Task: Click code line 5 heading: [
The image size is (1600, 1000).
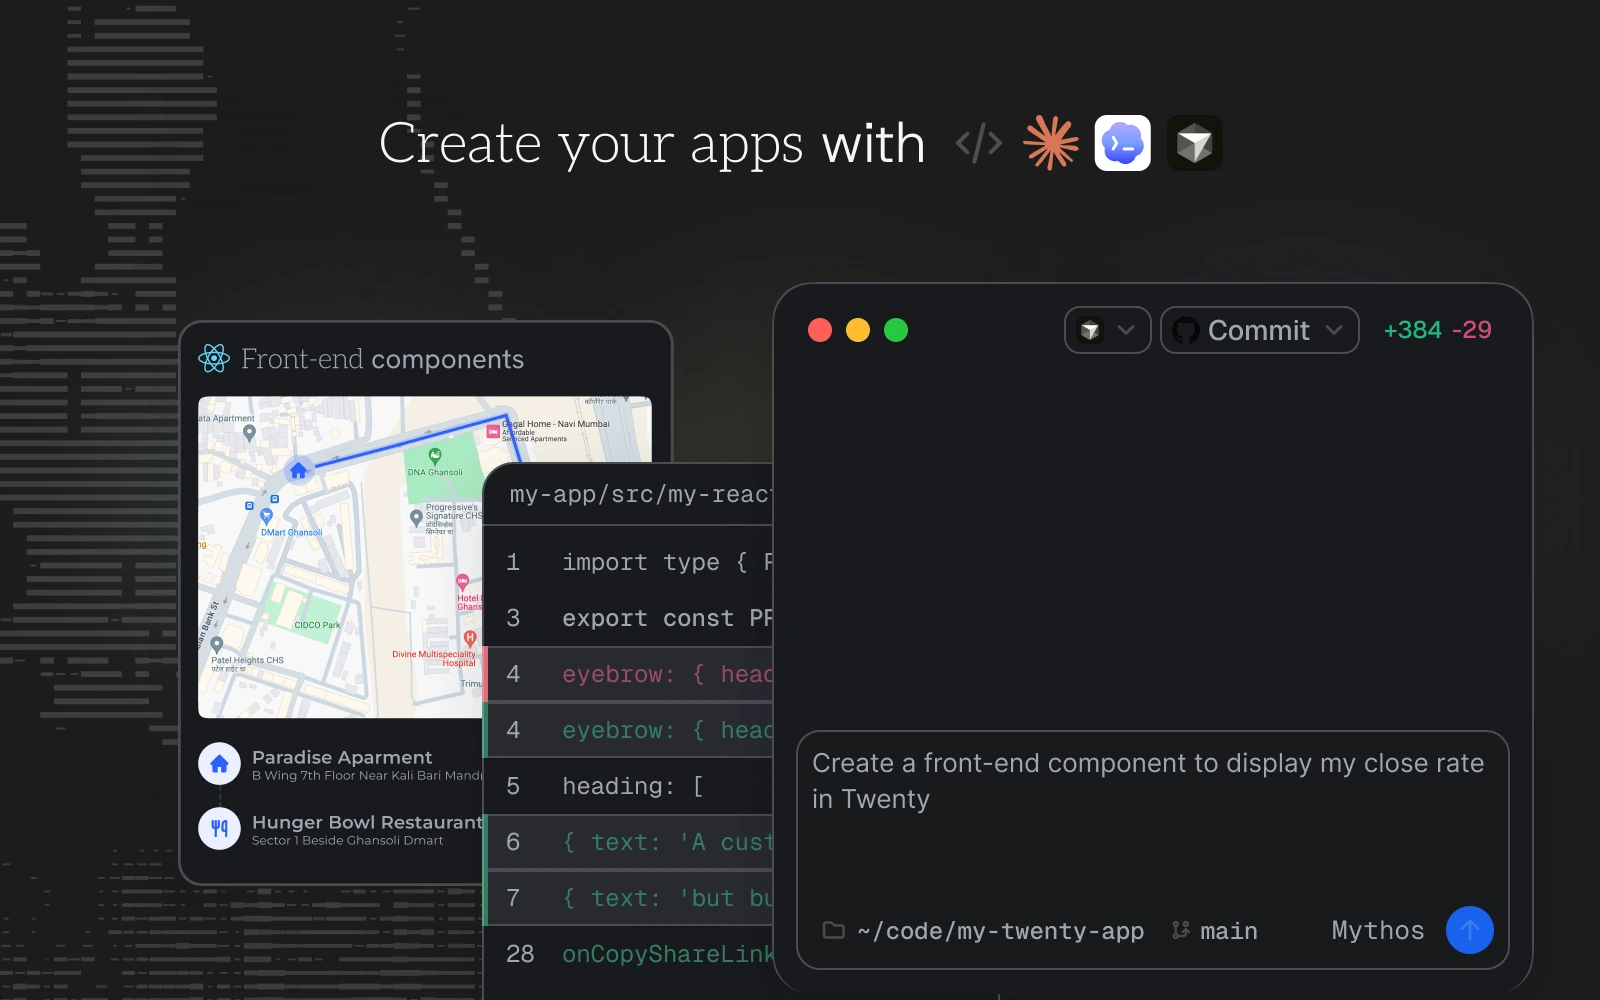Action: (x=628, y=786)
